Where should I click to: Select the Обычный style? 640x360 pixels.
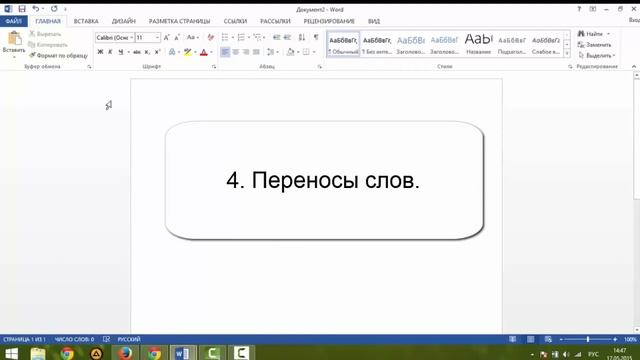(x=343, y=45)
